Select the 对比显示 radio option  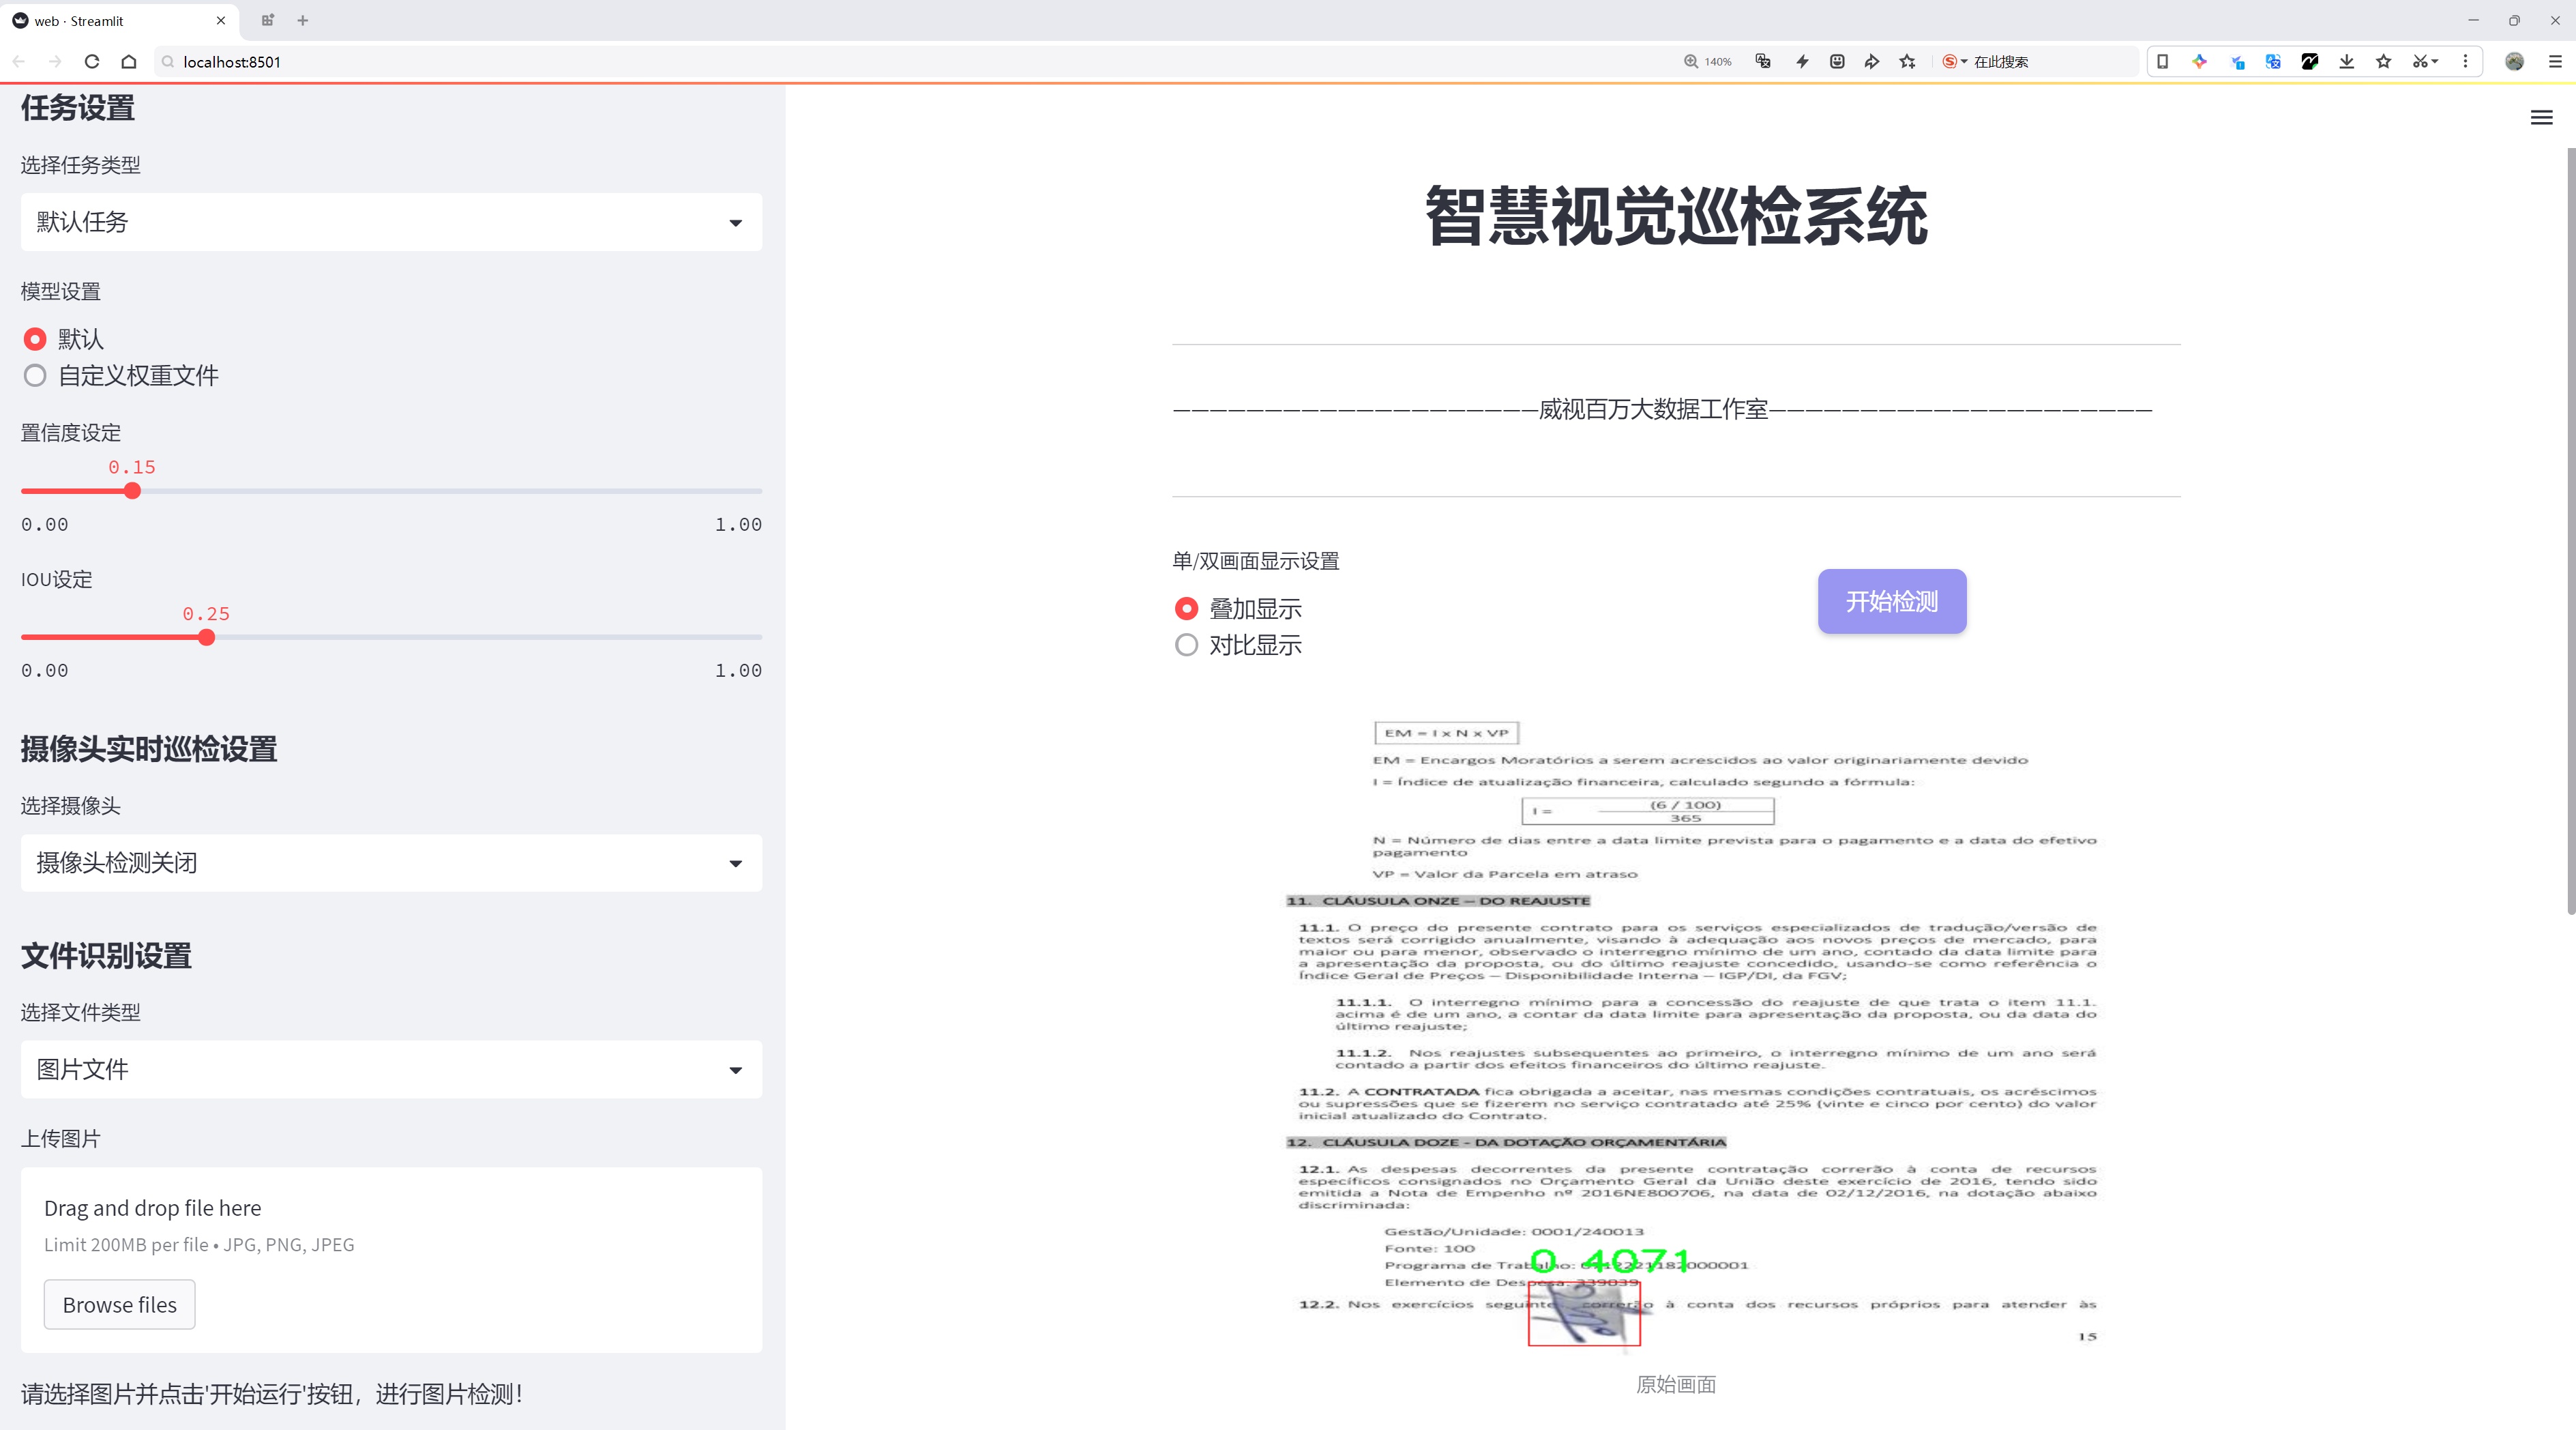tap(1186, 645)
